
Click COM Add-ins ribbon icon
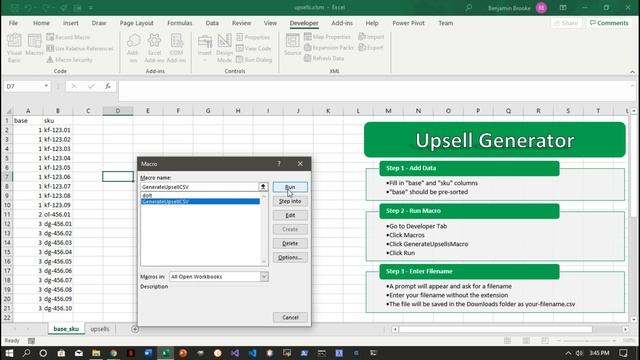(x=176, y=48)
